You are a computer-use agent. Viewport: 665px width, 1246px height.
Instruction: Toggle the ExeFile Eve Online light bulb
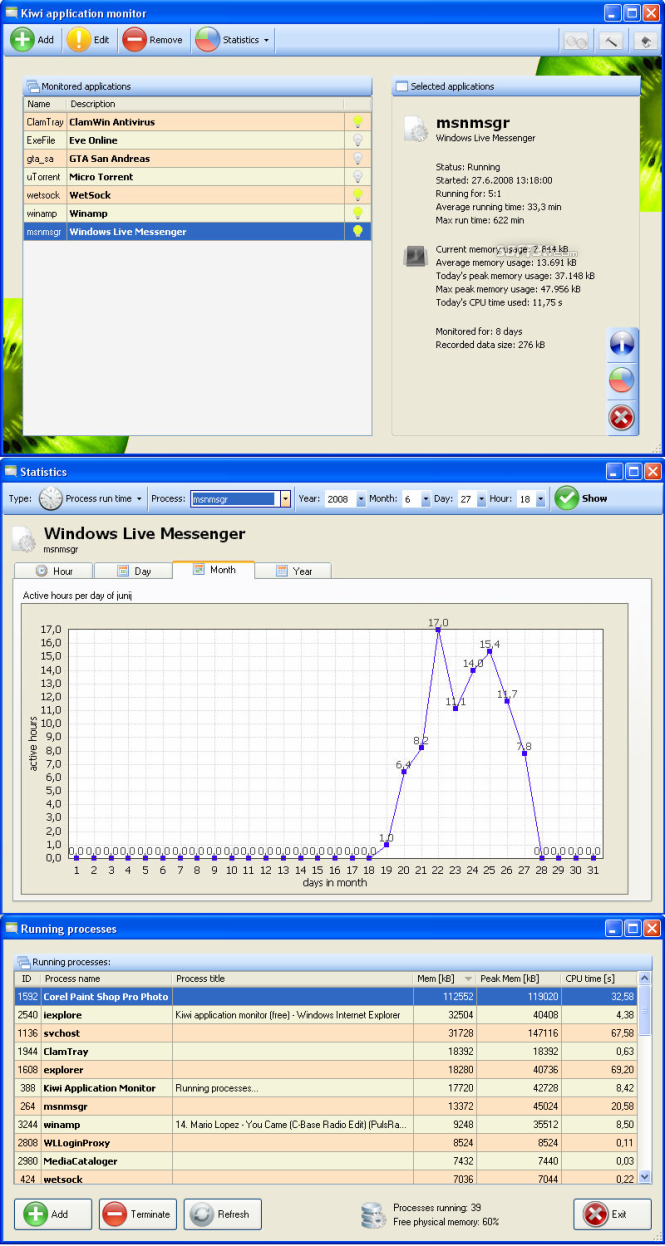356,140
